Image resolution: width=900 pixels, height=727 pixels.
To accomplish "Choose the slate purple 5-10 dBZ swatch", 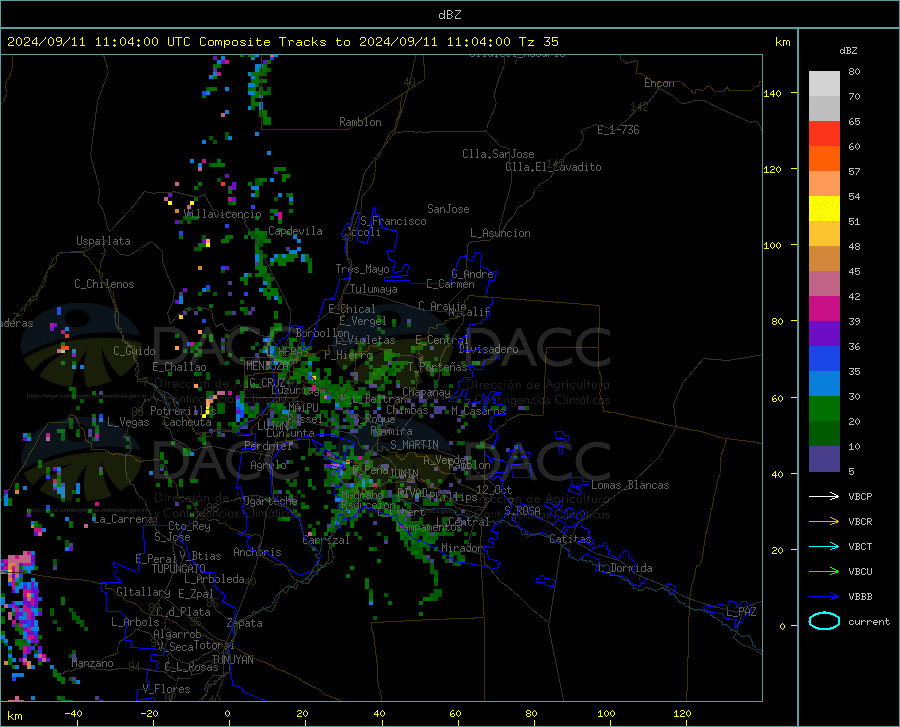I will pyautogui.click(x=824, y=459).
